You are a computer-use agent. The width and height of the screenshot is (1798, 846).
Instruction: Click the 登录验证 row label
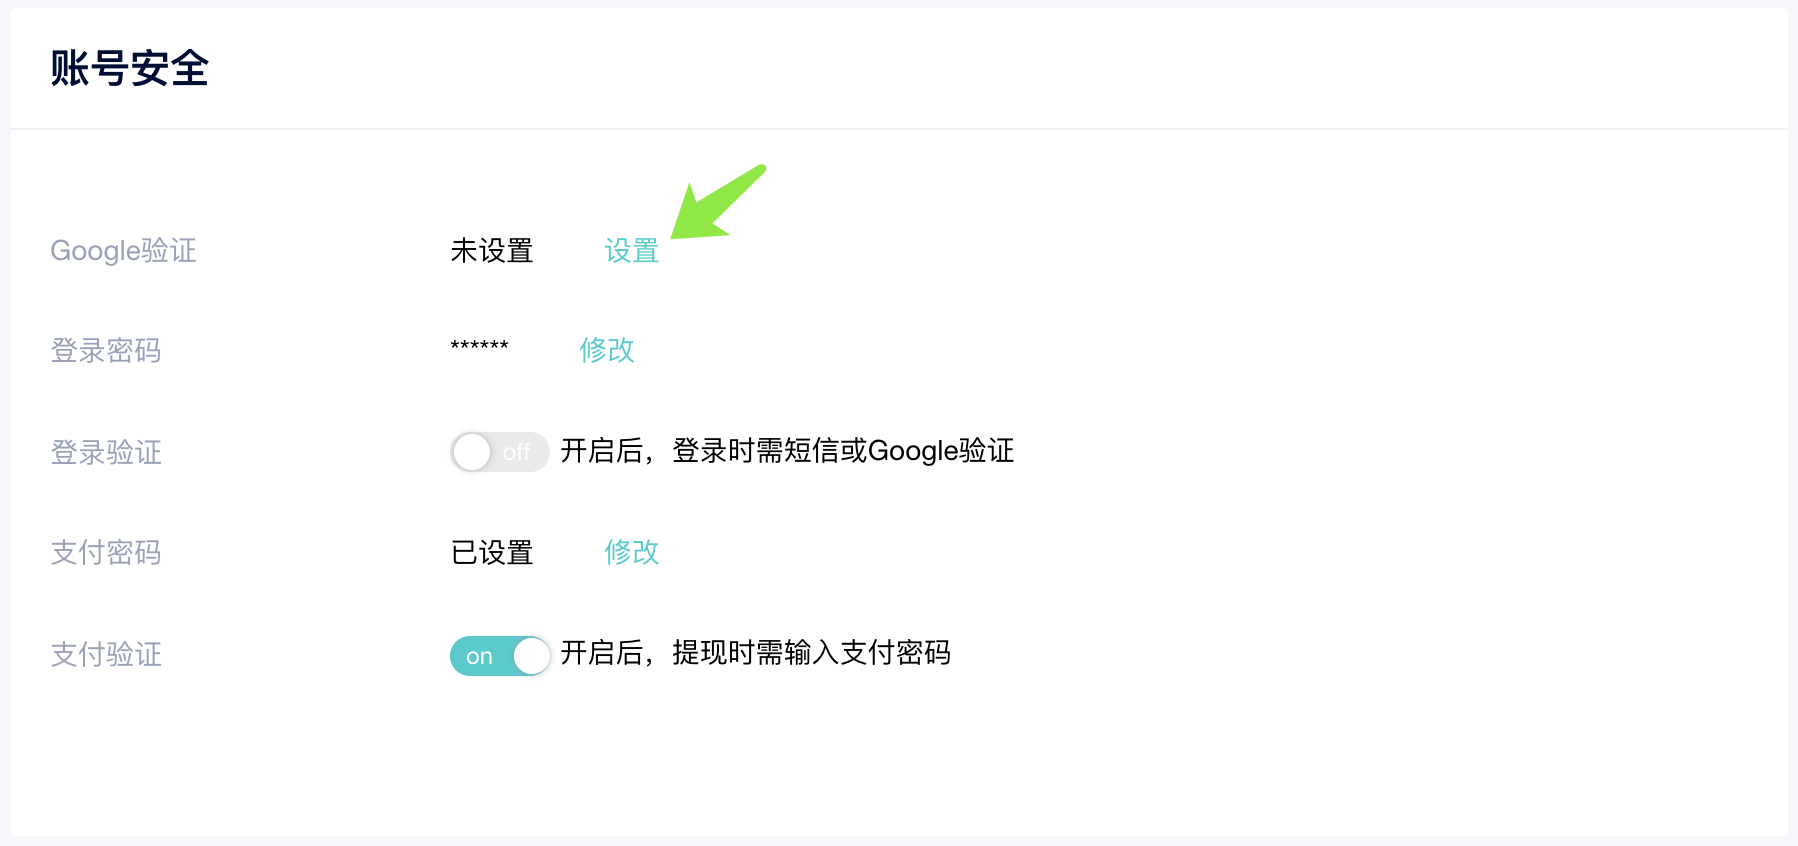point(106,453)
